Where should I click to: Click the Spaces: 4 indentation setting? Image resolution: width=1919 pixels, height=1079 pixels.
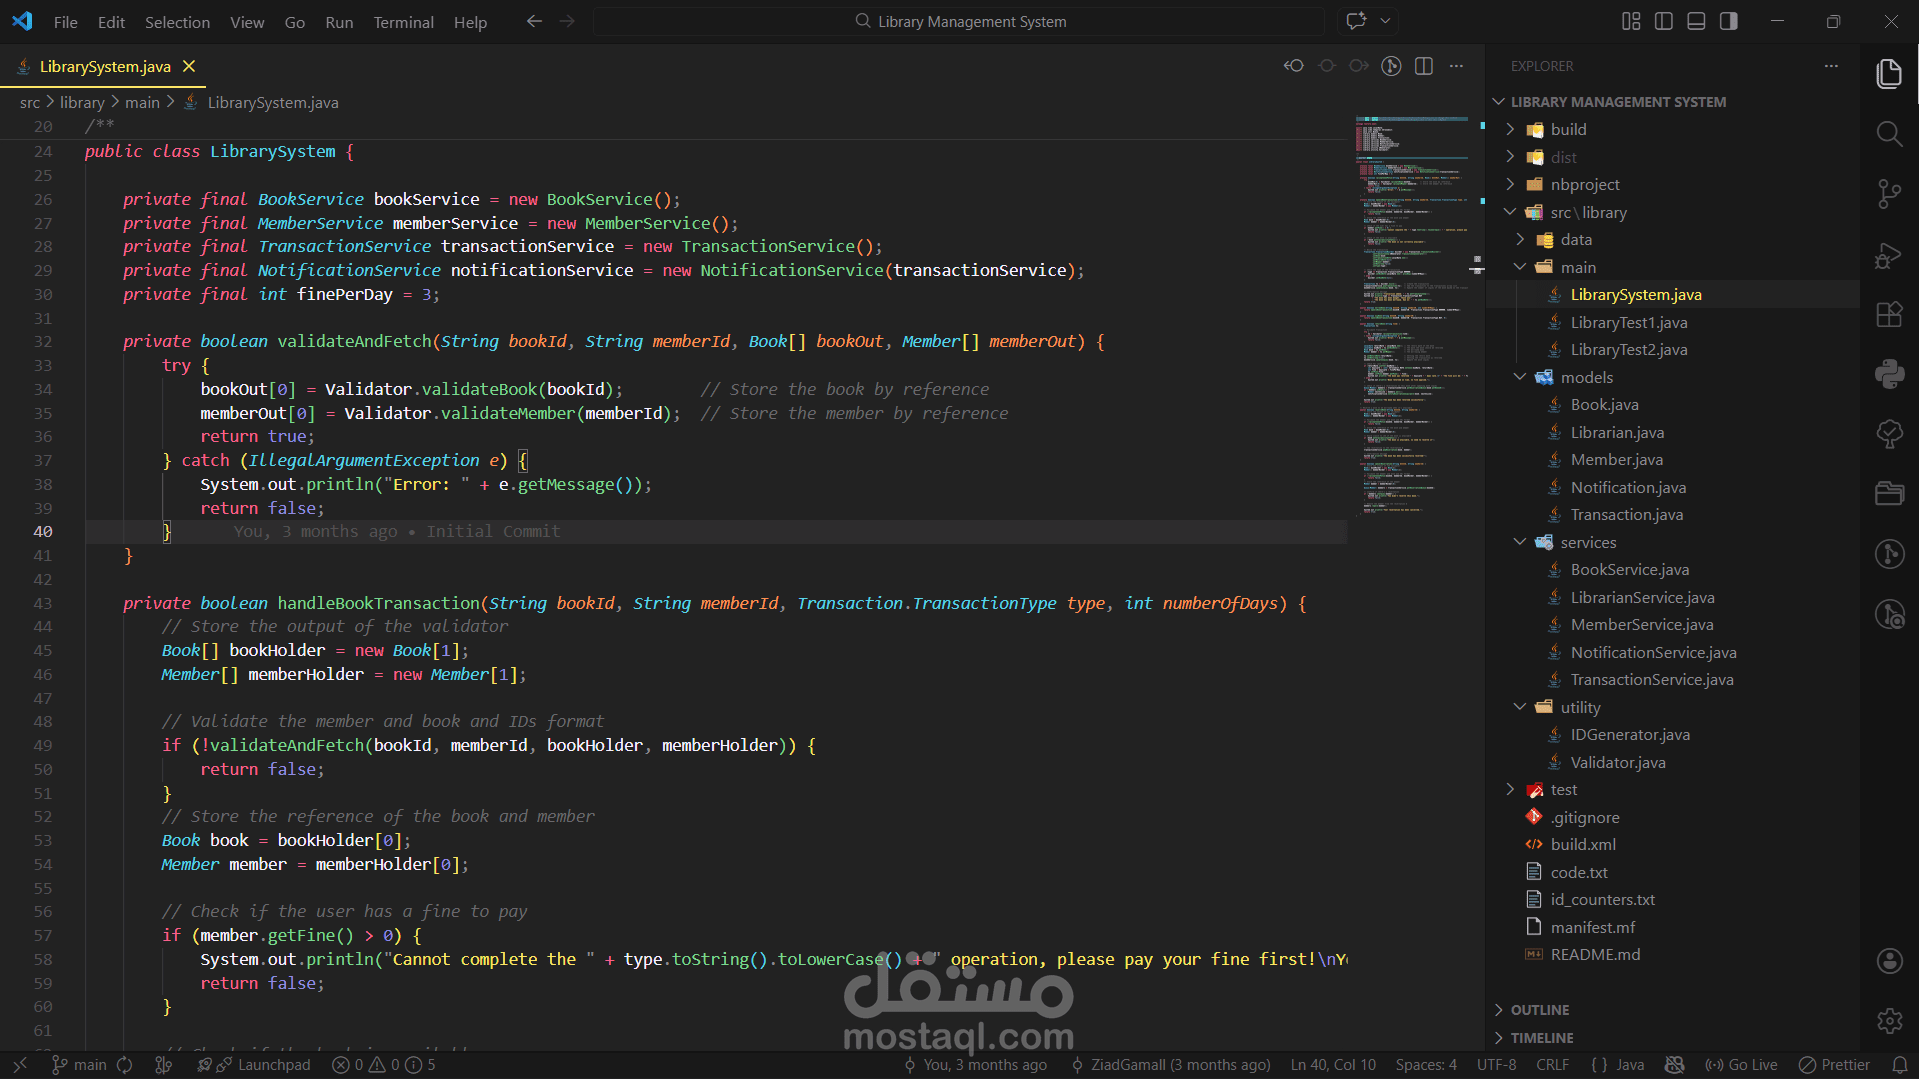click(x=1426, y=1065)
